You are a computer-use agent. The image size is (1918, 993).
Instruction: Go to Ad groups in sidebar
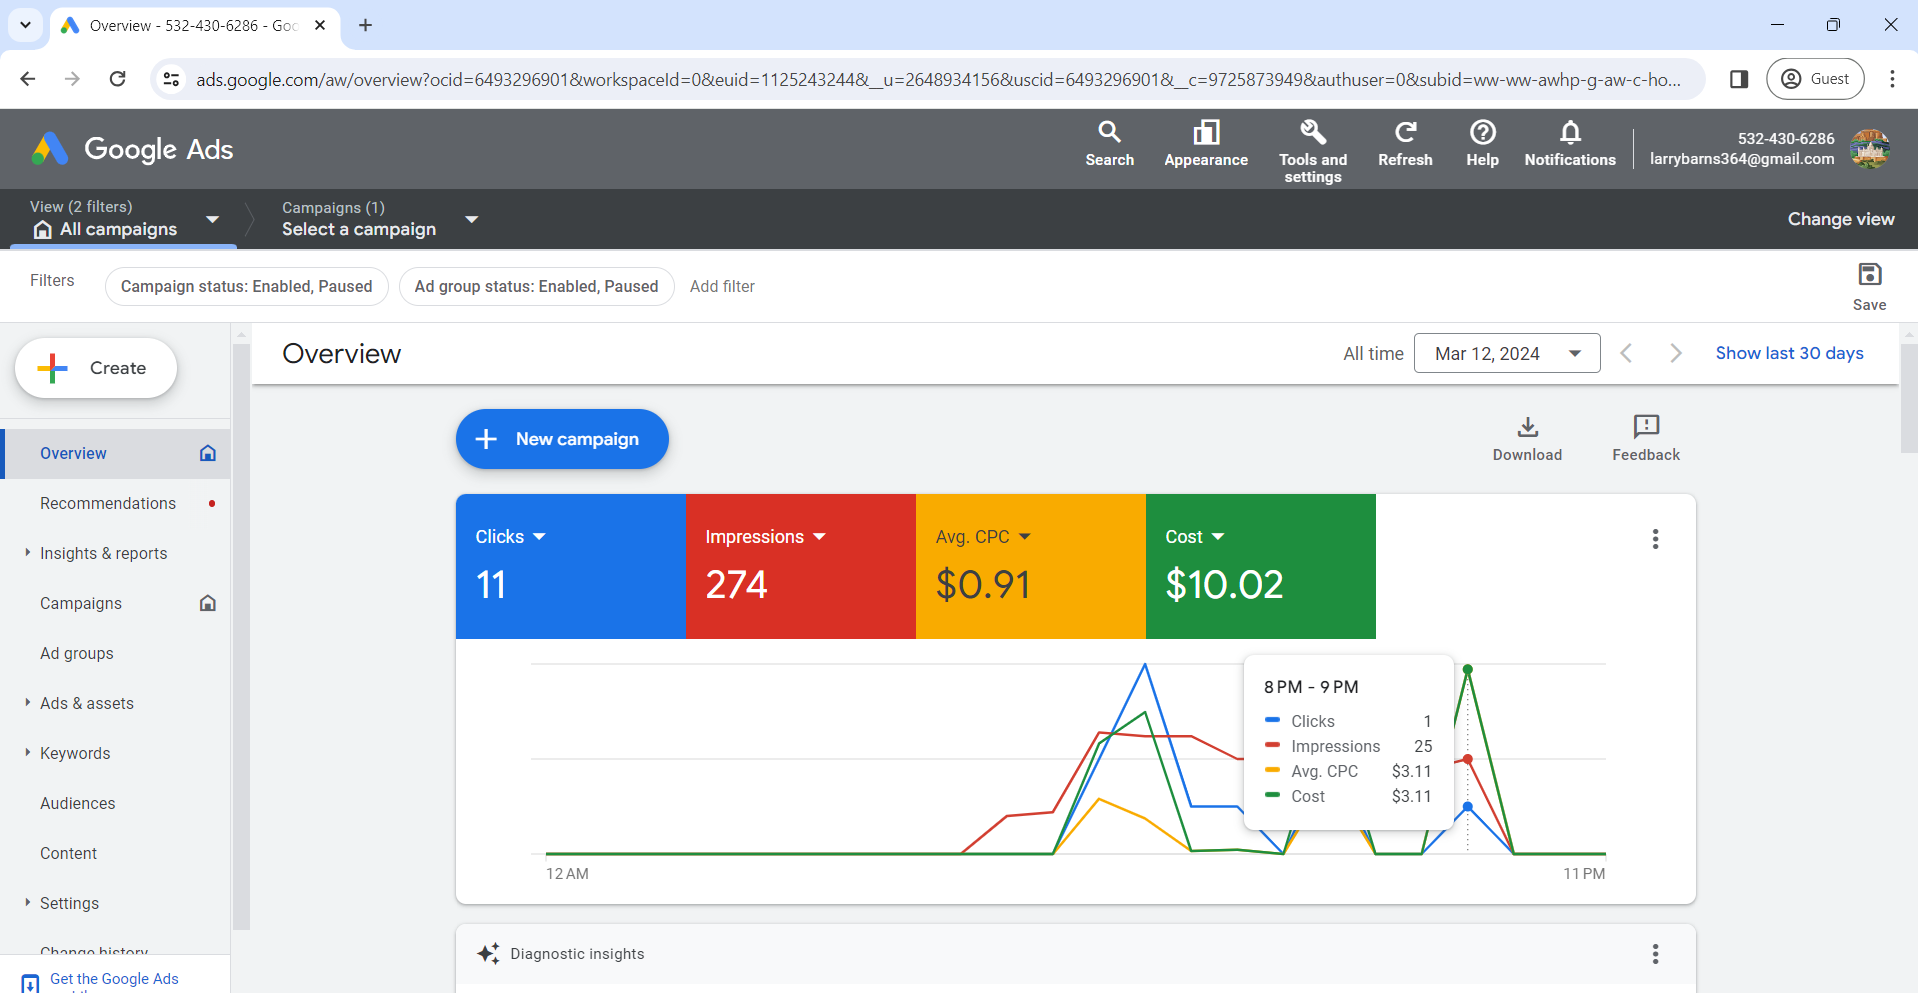(77, 653)
